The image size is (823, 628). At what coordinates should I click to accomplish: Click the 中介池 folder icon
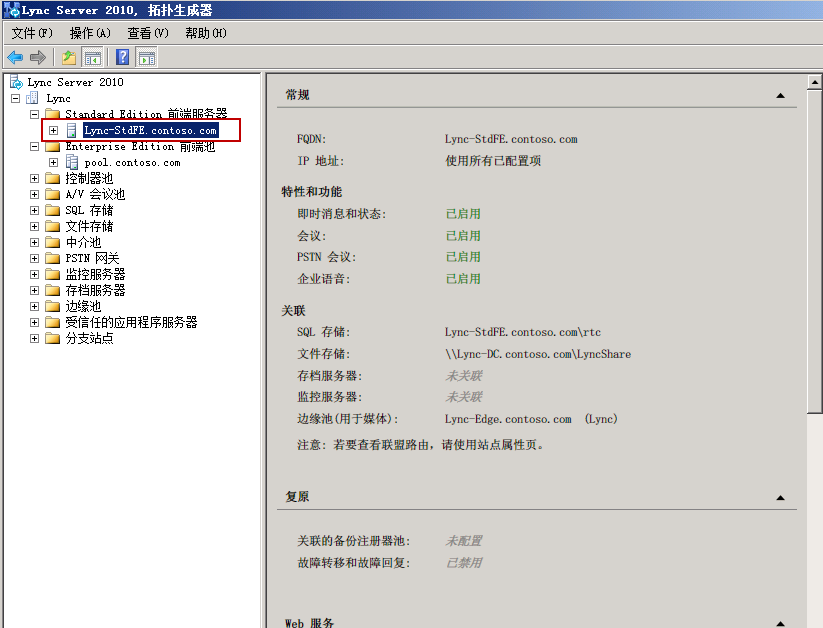tap(52, 243)
